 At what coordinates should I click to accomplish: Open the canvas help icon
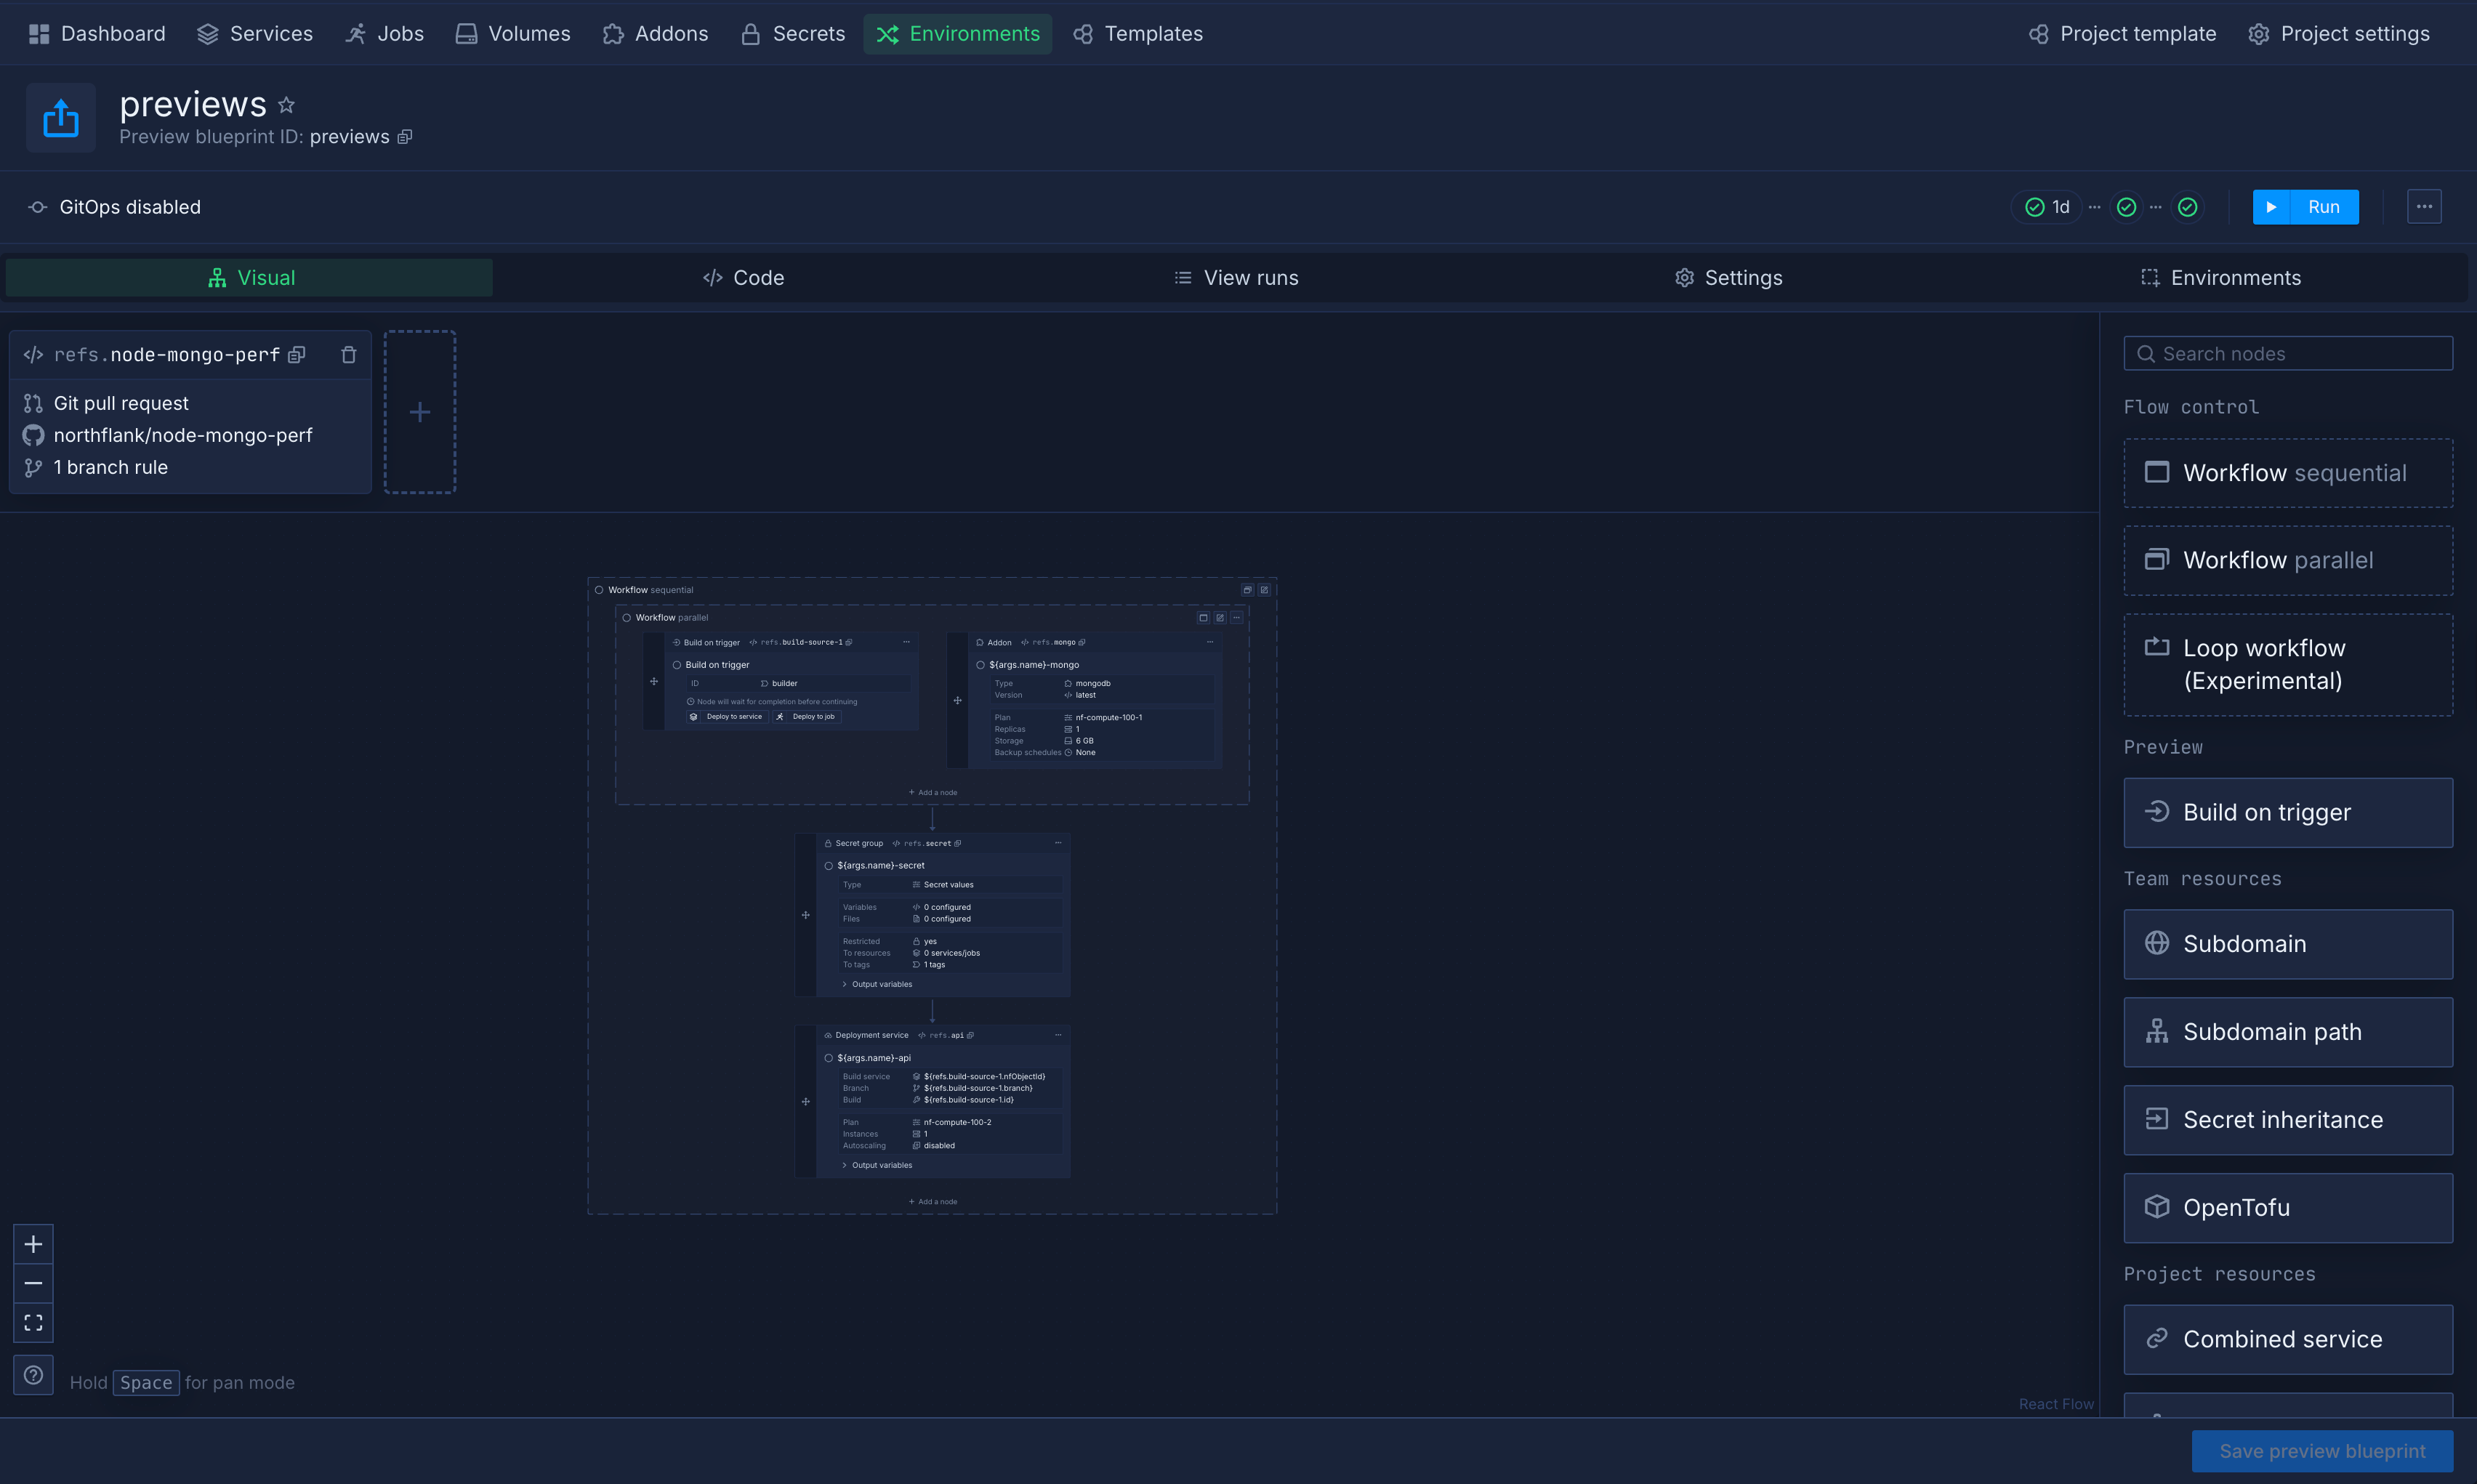click(32, 1375)
